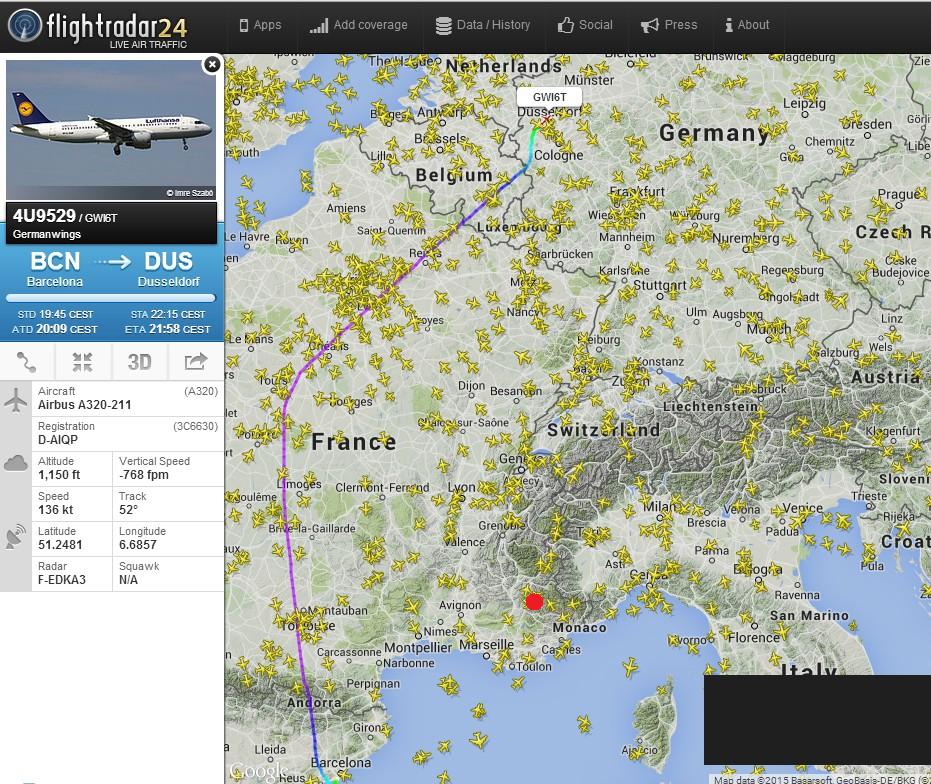This screenshot has width=931, height=784.
Task: Click the latitude value 51.2481
Action: 60,545
